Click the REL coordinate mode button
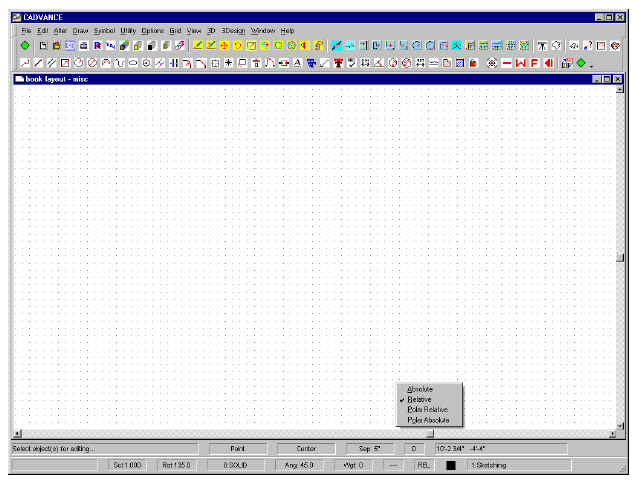 pos(424,465)
